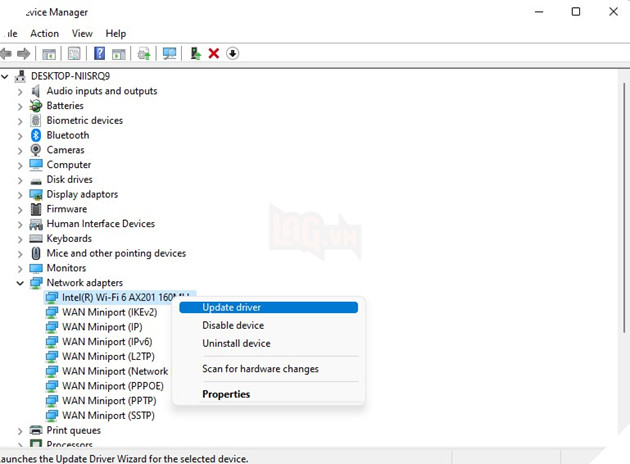Select Human Interface Devices label

[x=101, y=224]
